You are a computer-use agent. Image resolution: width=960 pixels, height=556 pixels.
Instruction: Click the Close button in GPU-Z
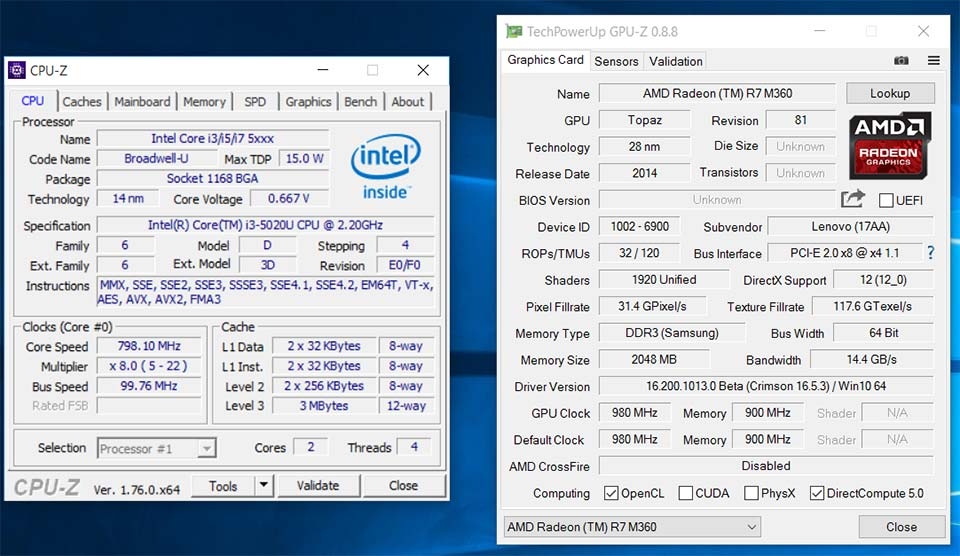(901, 527)
